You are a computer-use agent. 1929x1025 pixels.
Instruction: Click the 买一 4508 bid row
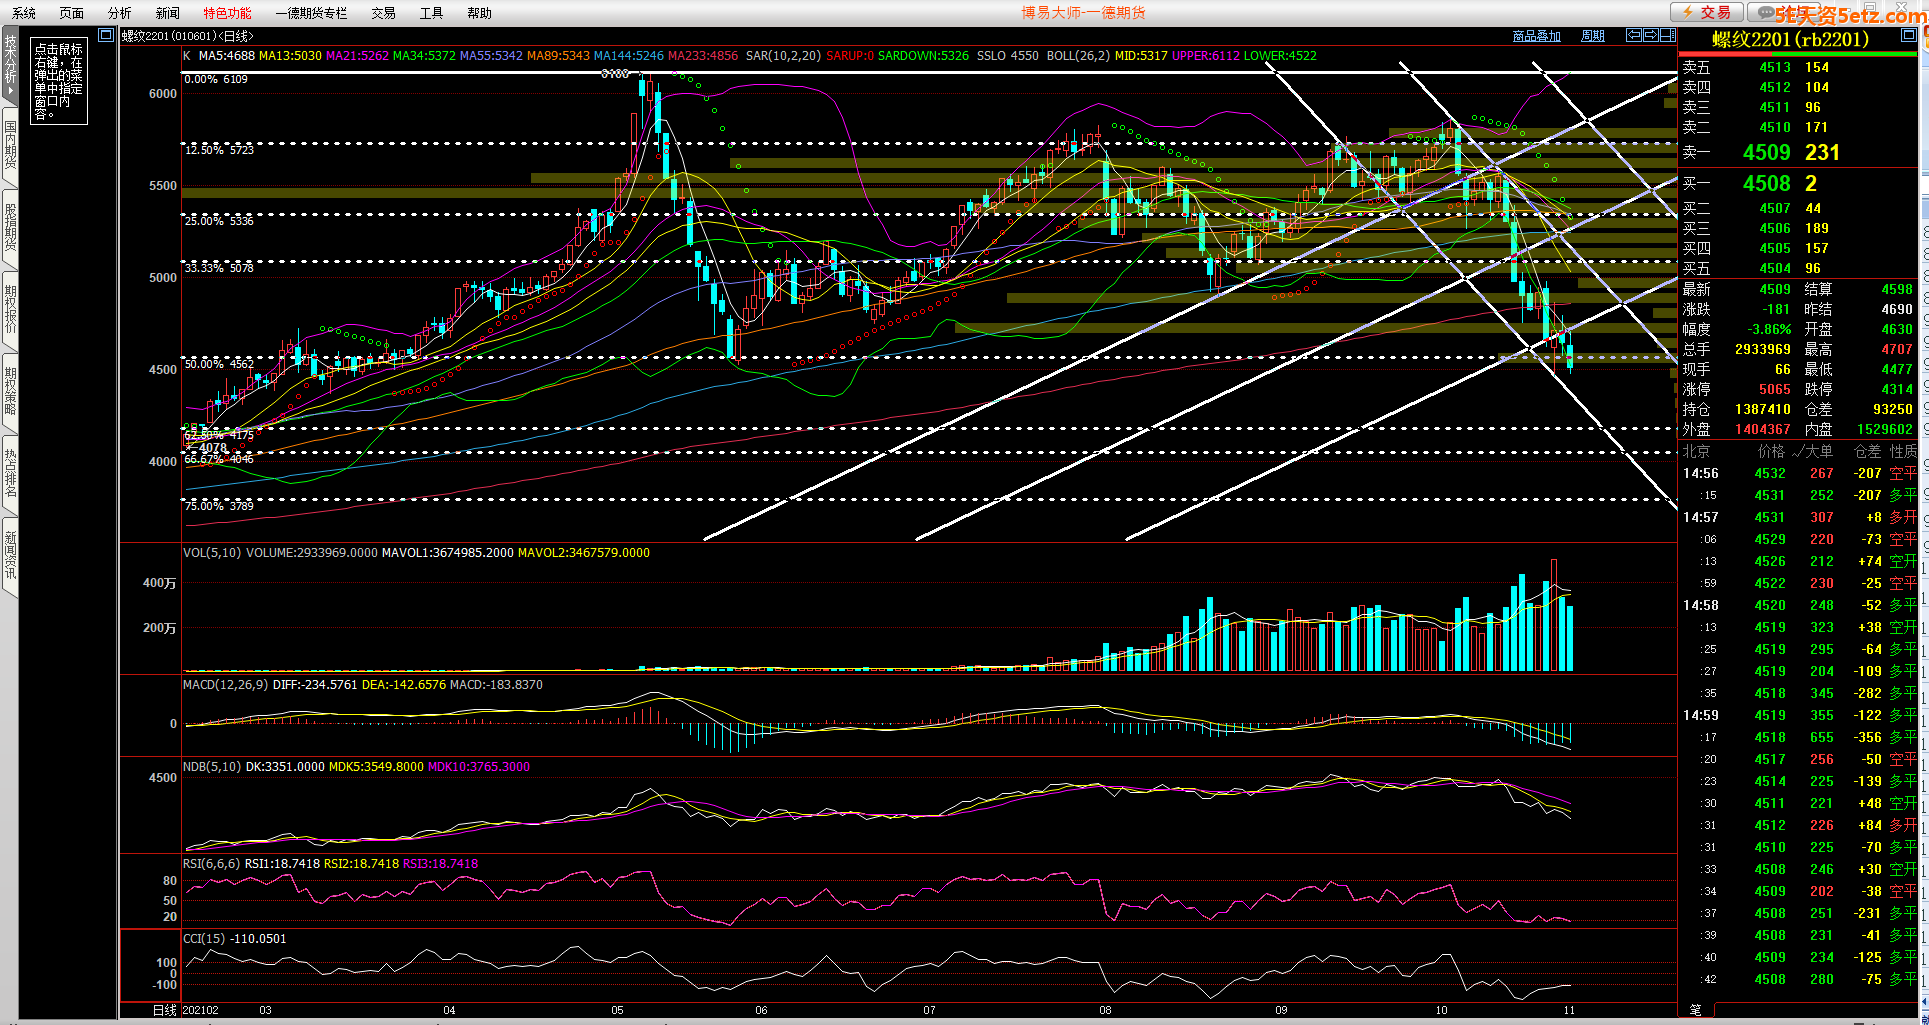1797,183
